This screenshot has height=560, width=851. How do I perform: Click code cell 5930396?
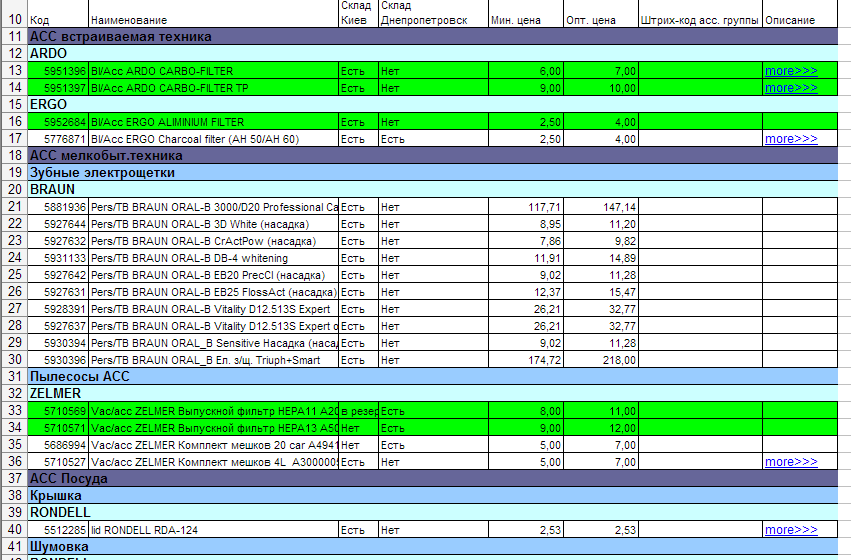58,360
